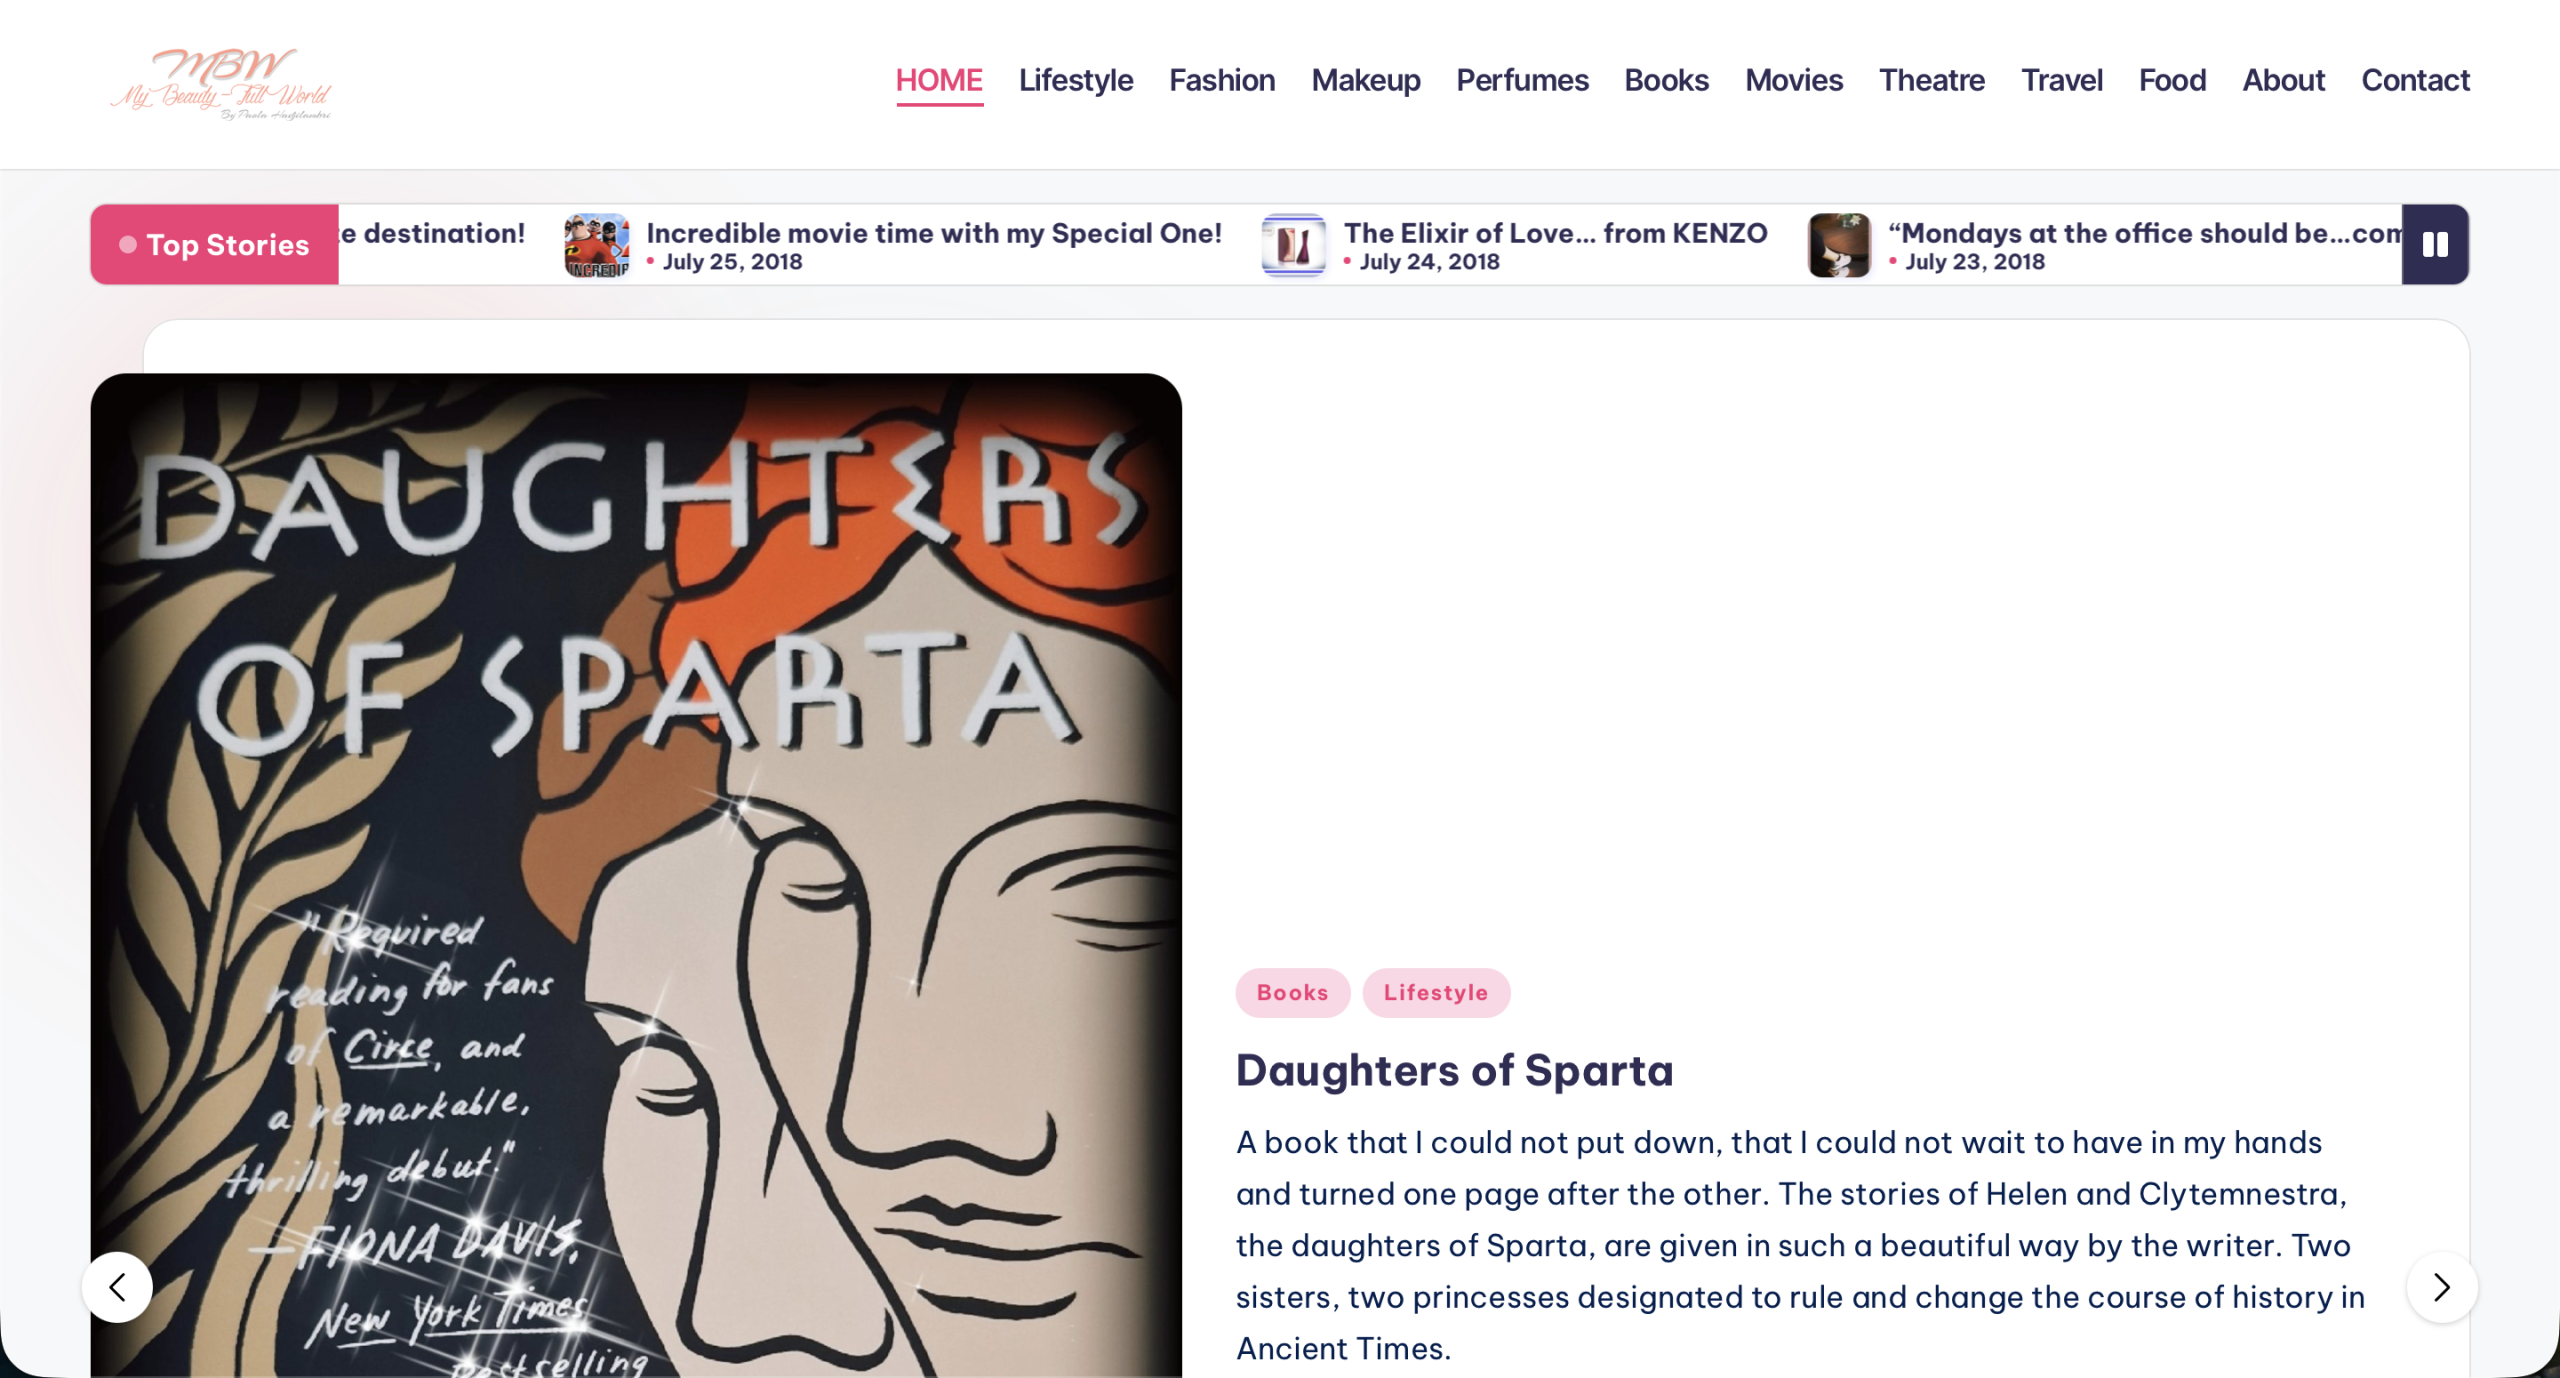Open 'Incredible movie time with my Special One!'

[934, 233]
